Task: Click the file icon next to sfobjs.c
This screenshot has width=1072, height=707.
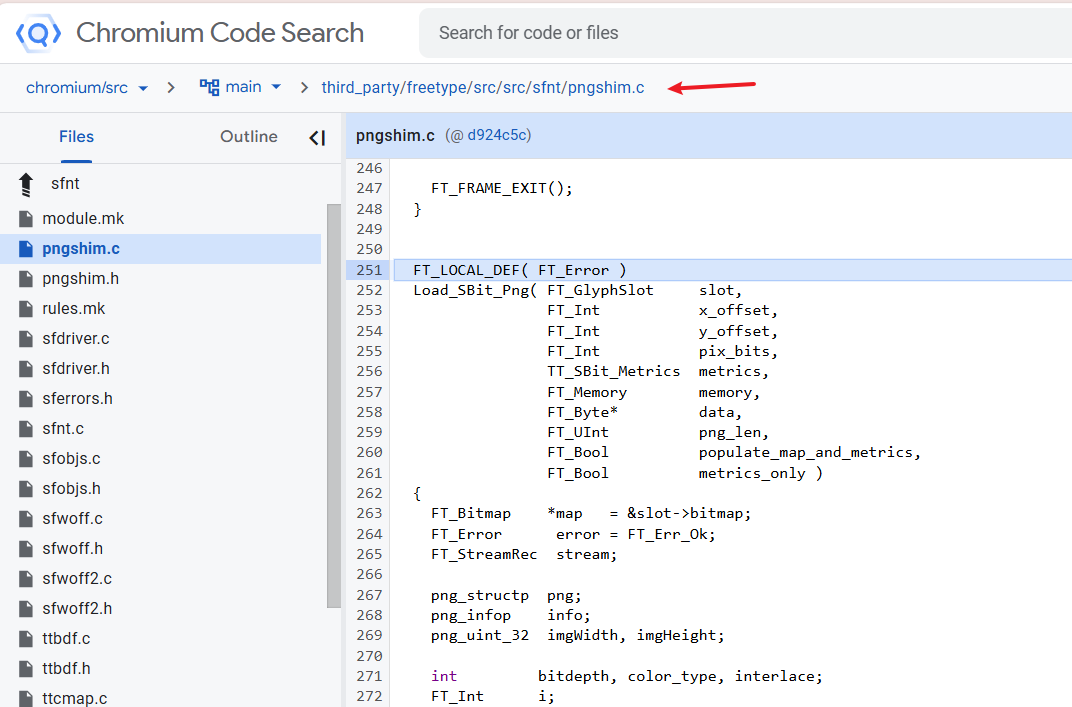Action: 26,459
